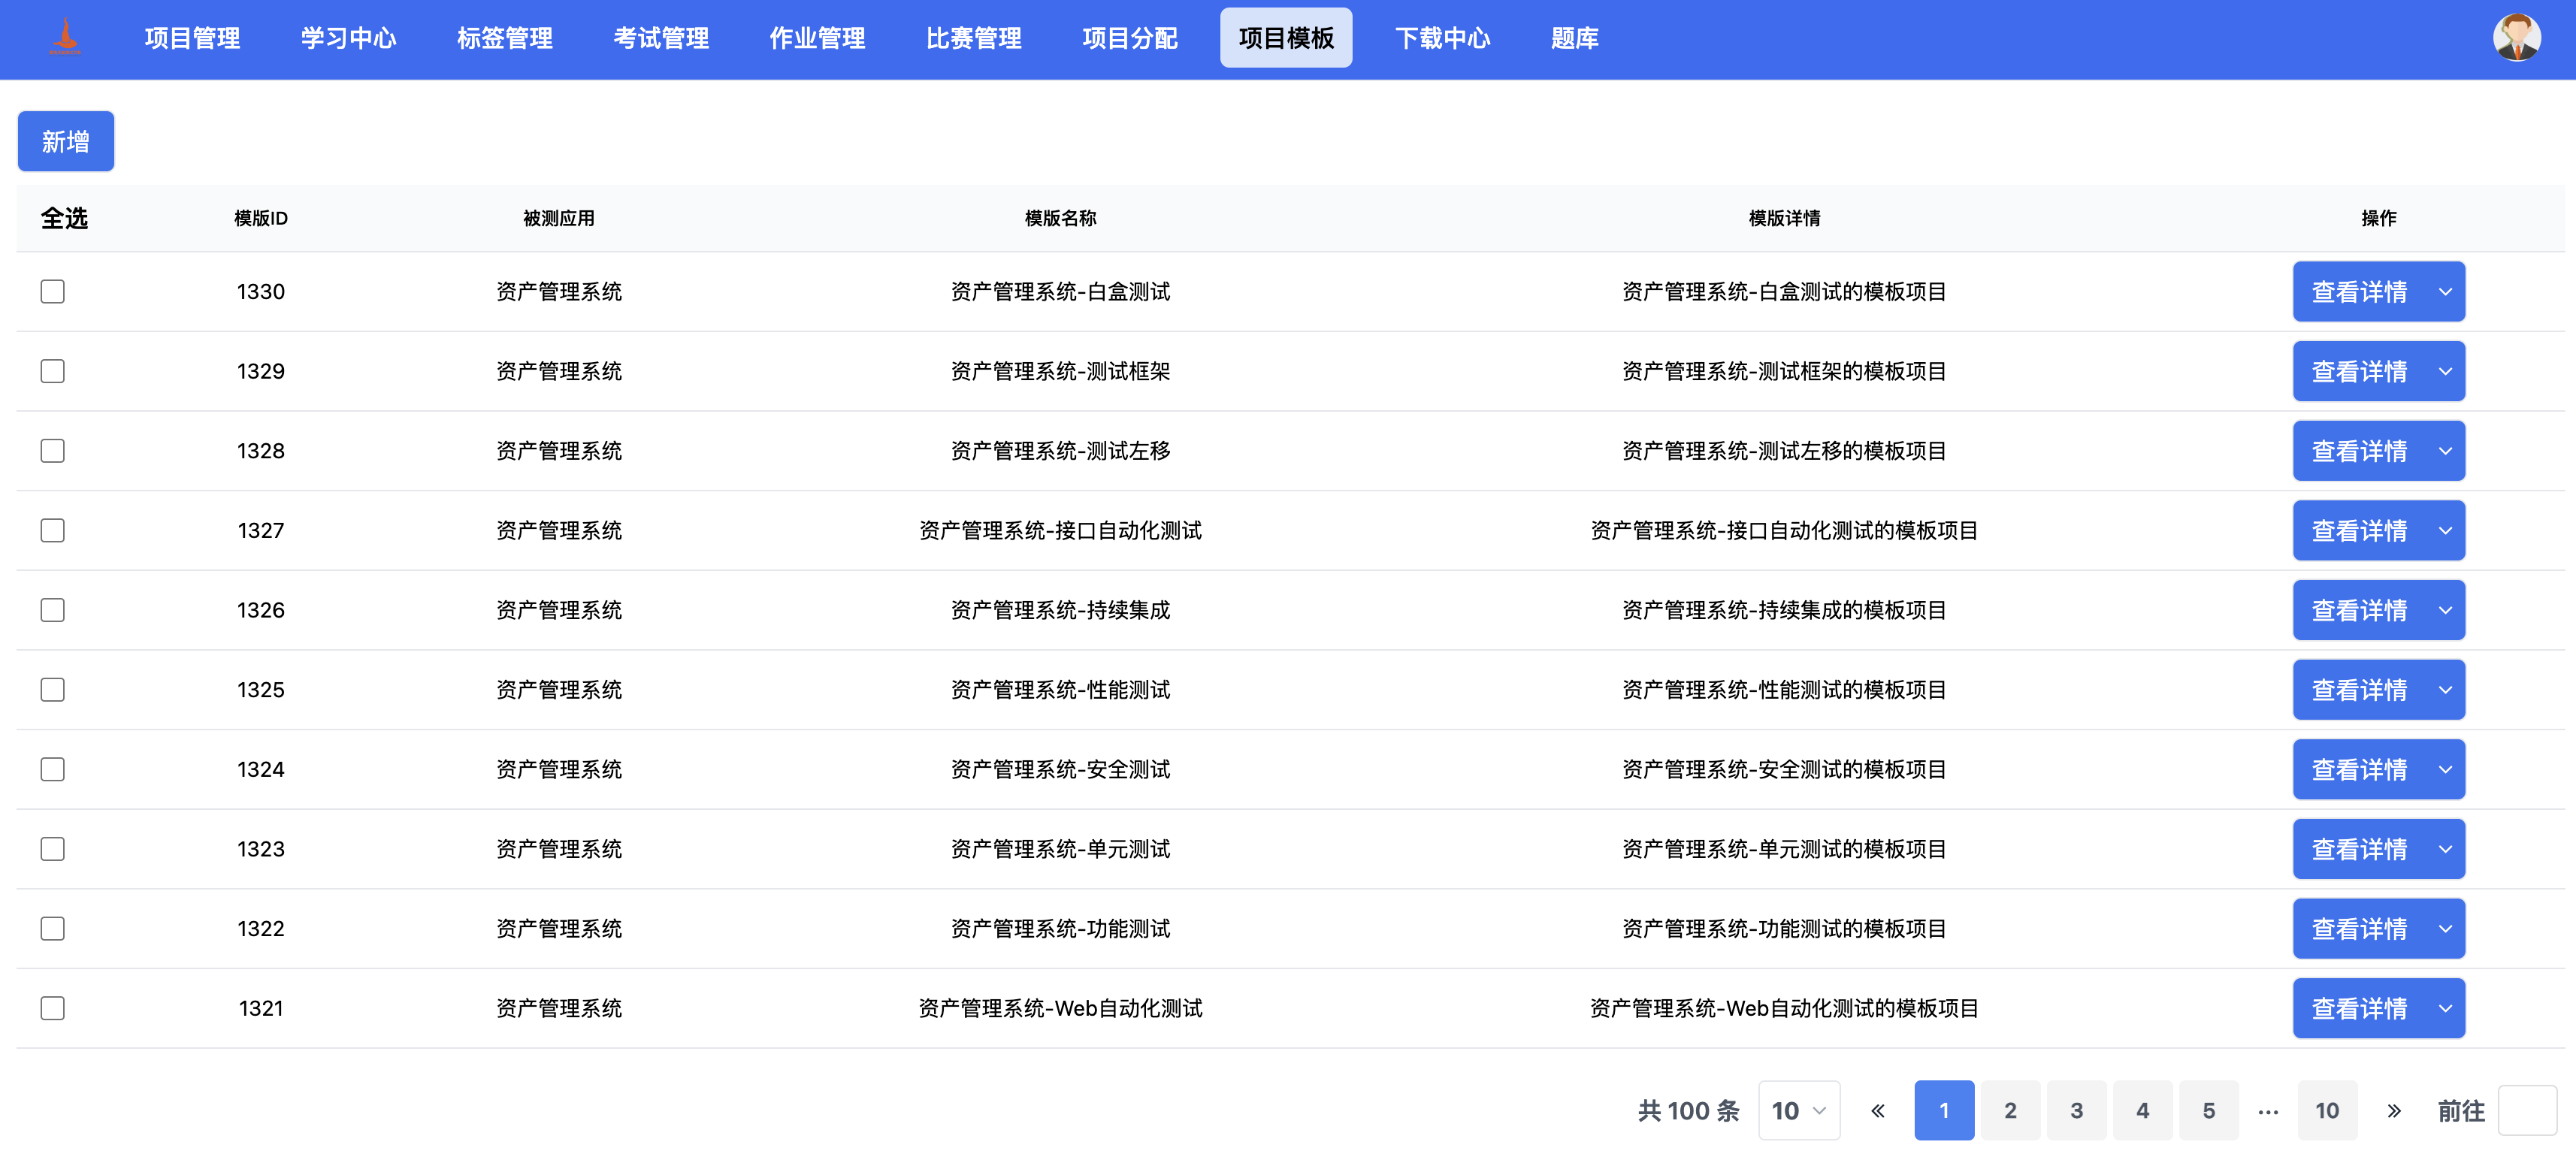
Task: Check the checkbox for template ID 1328
Action: point(52,450)
